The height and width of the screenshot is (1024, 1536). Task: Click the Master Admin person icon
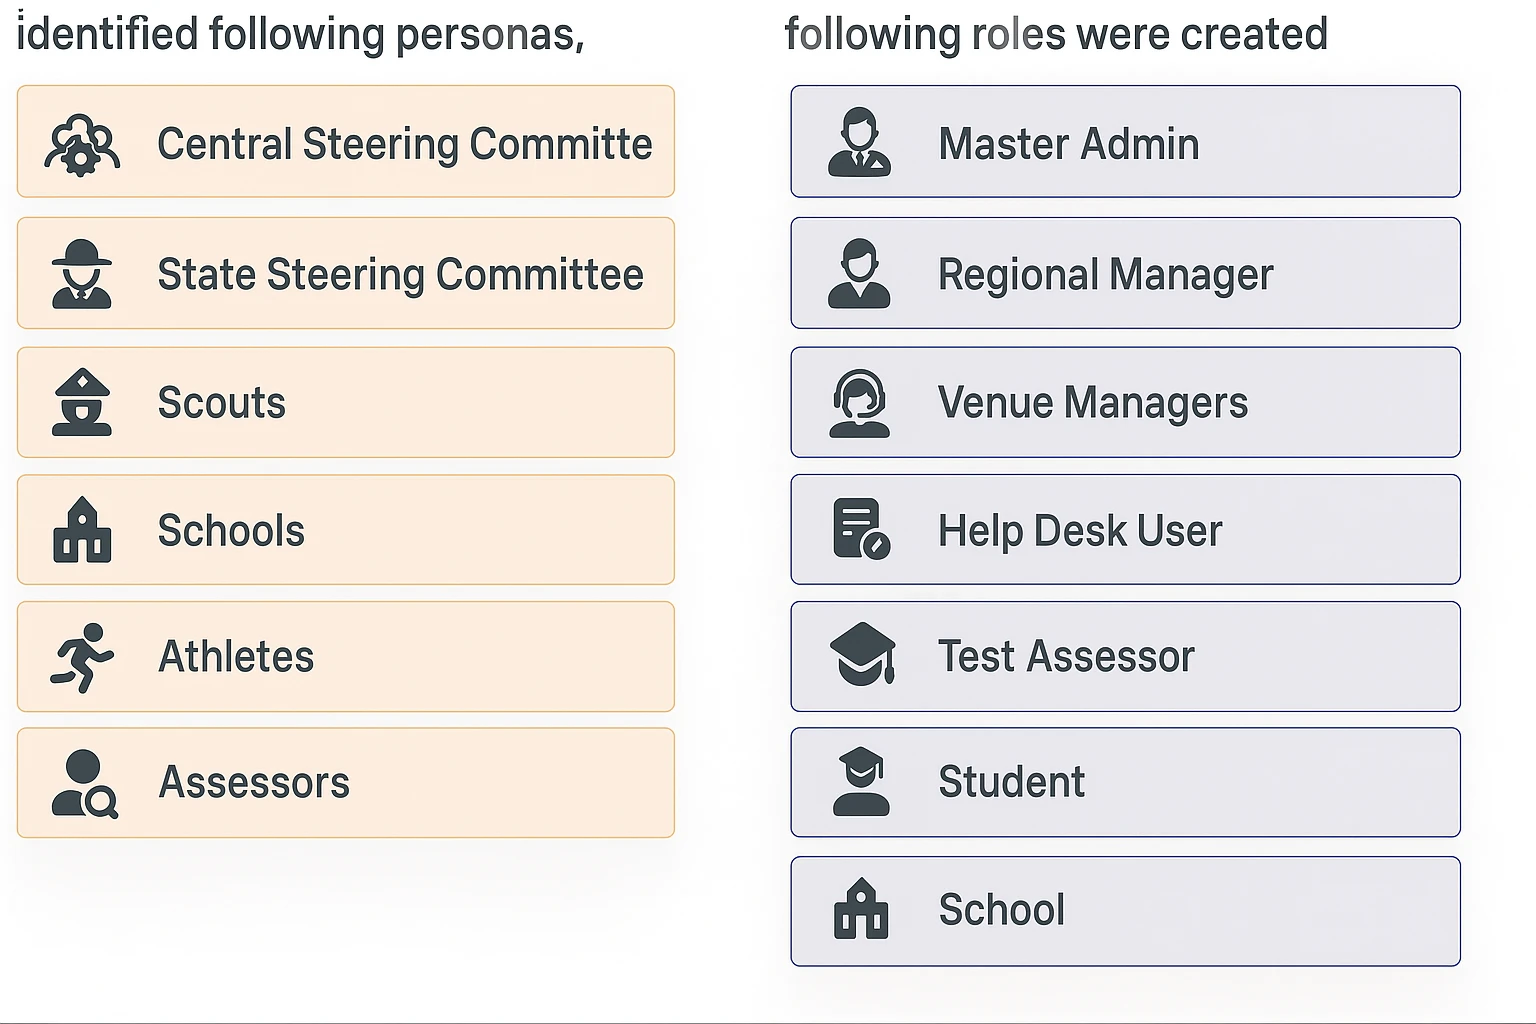coord(859,144)
